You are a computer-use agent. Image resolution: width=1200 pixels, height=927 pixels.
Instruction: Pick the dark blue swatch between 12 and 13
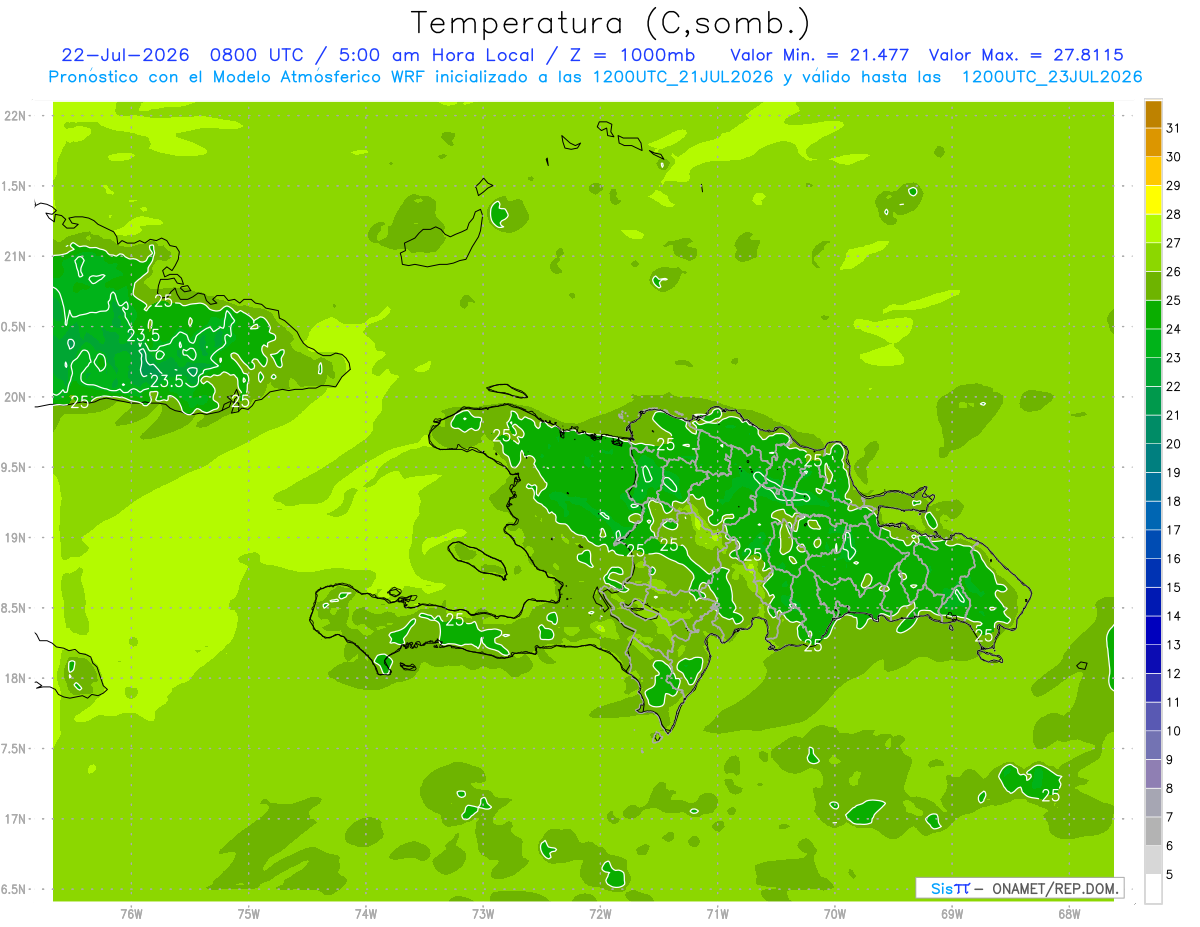[1153, 659]
